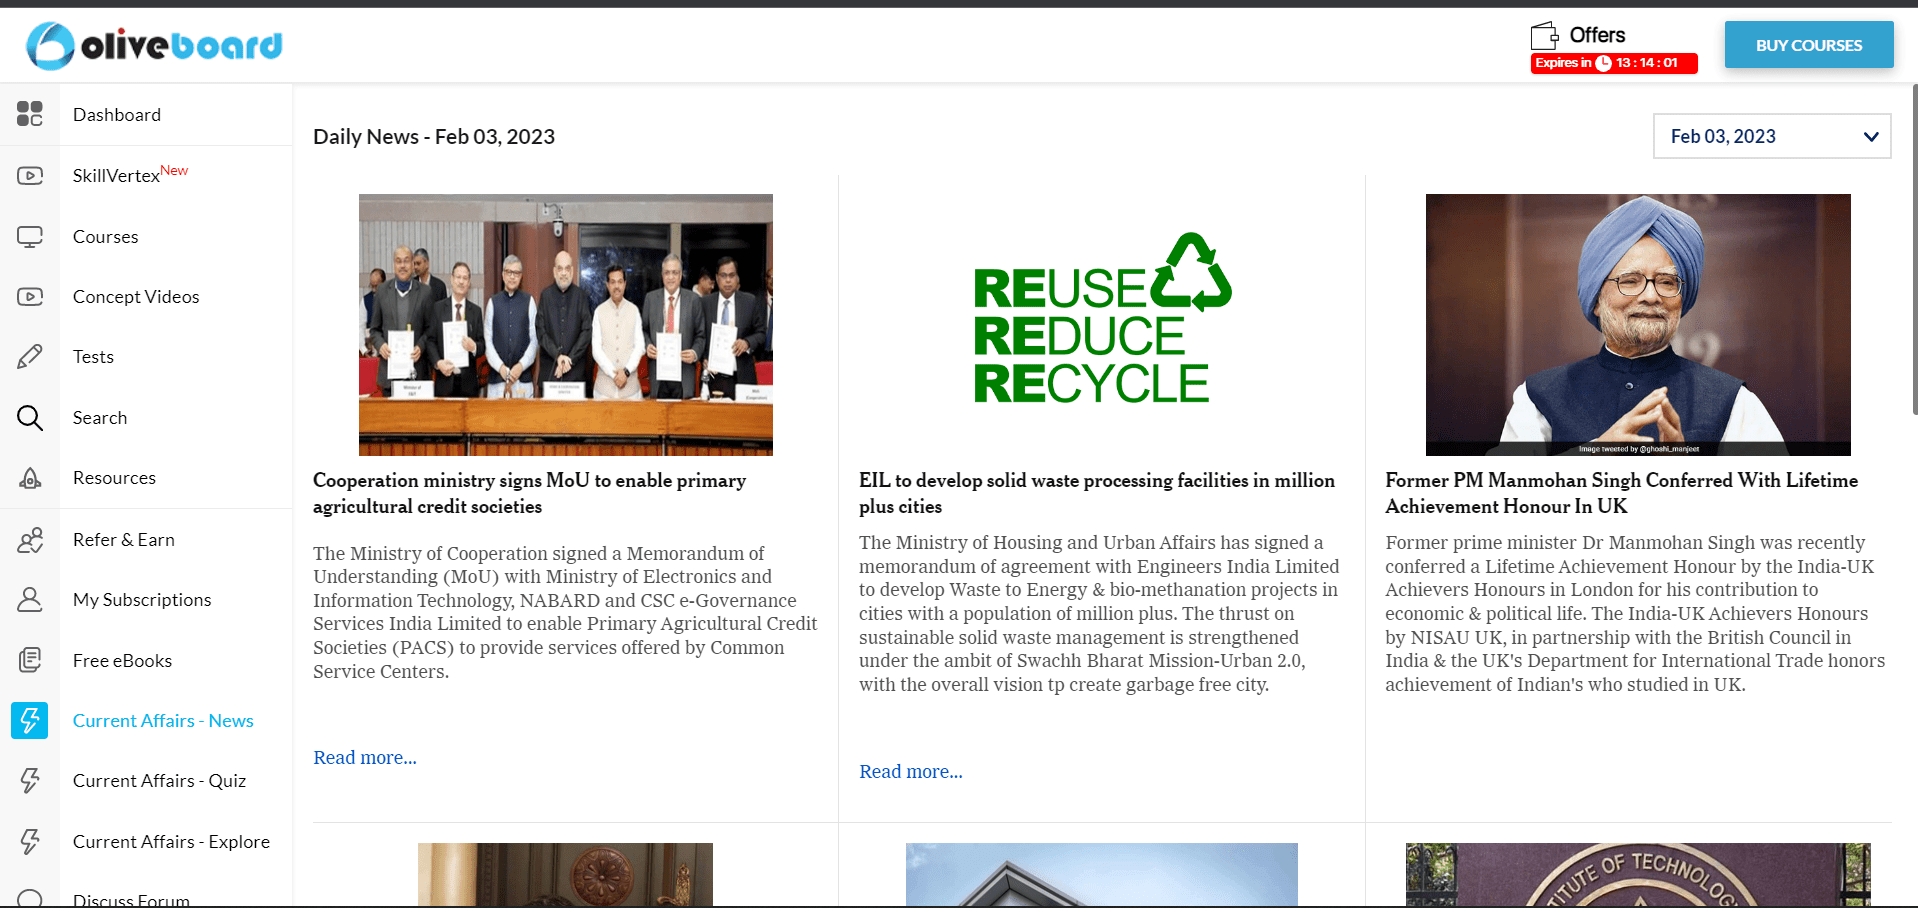Viewport: 1918px width, 908px height.
Task: Click the Current Affairs News lightning icon
Action: click(30, 720)
